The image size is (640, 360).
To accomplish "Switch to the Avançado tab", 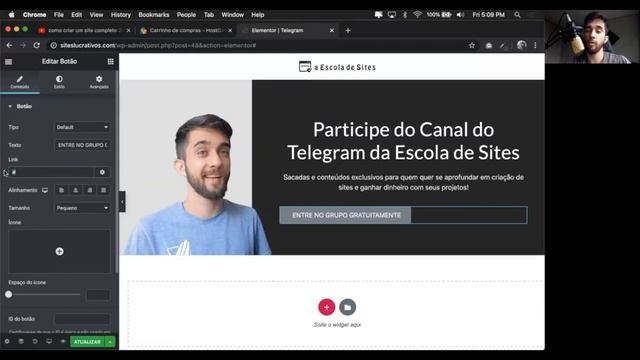I will tap(99, 82).
